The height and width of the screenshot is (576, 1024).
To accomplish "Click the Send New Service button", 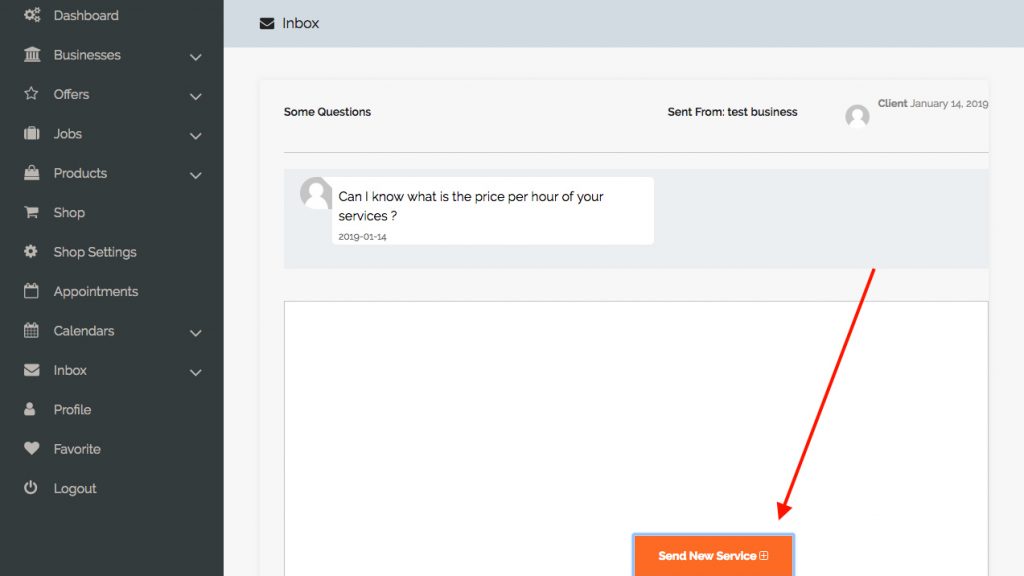I will [x=713, y=555].
